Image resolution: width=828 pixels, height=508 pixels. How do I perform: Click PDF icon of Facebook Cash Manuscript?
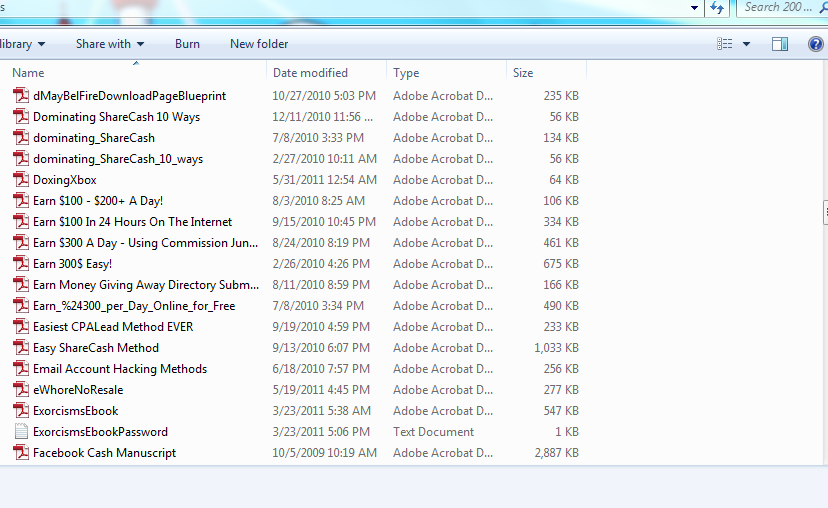click(21, 453)
